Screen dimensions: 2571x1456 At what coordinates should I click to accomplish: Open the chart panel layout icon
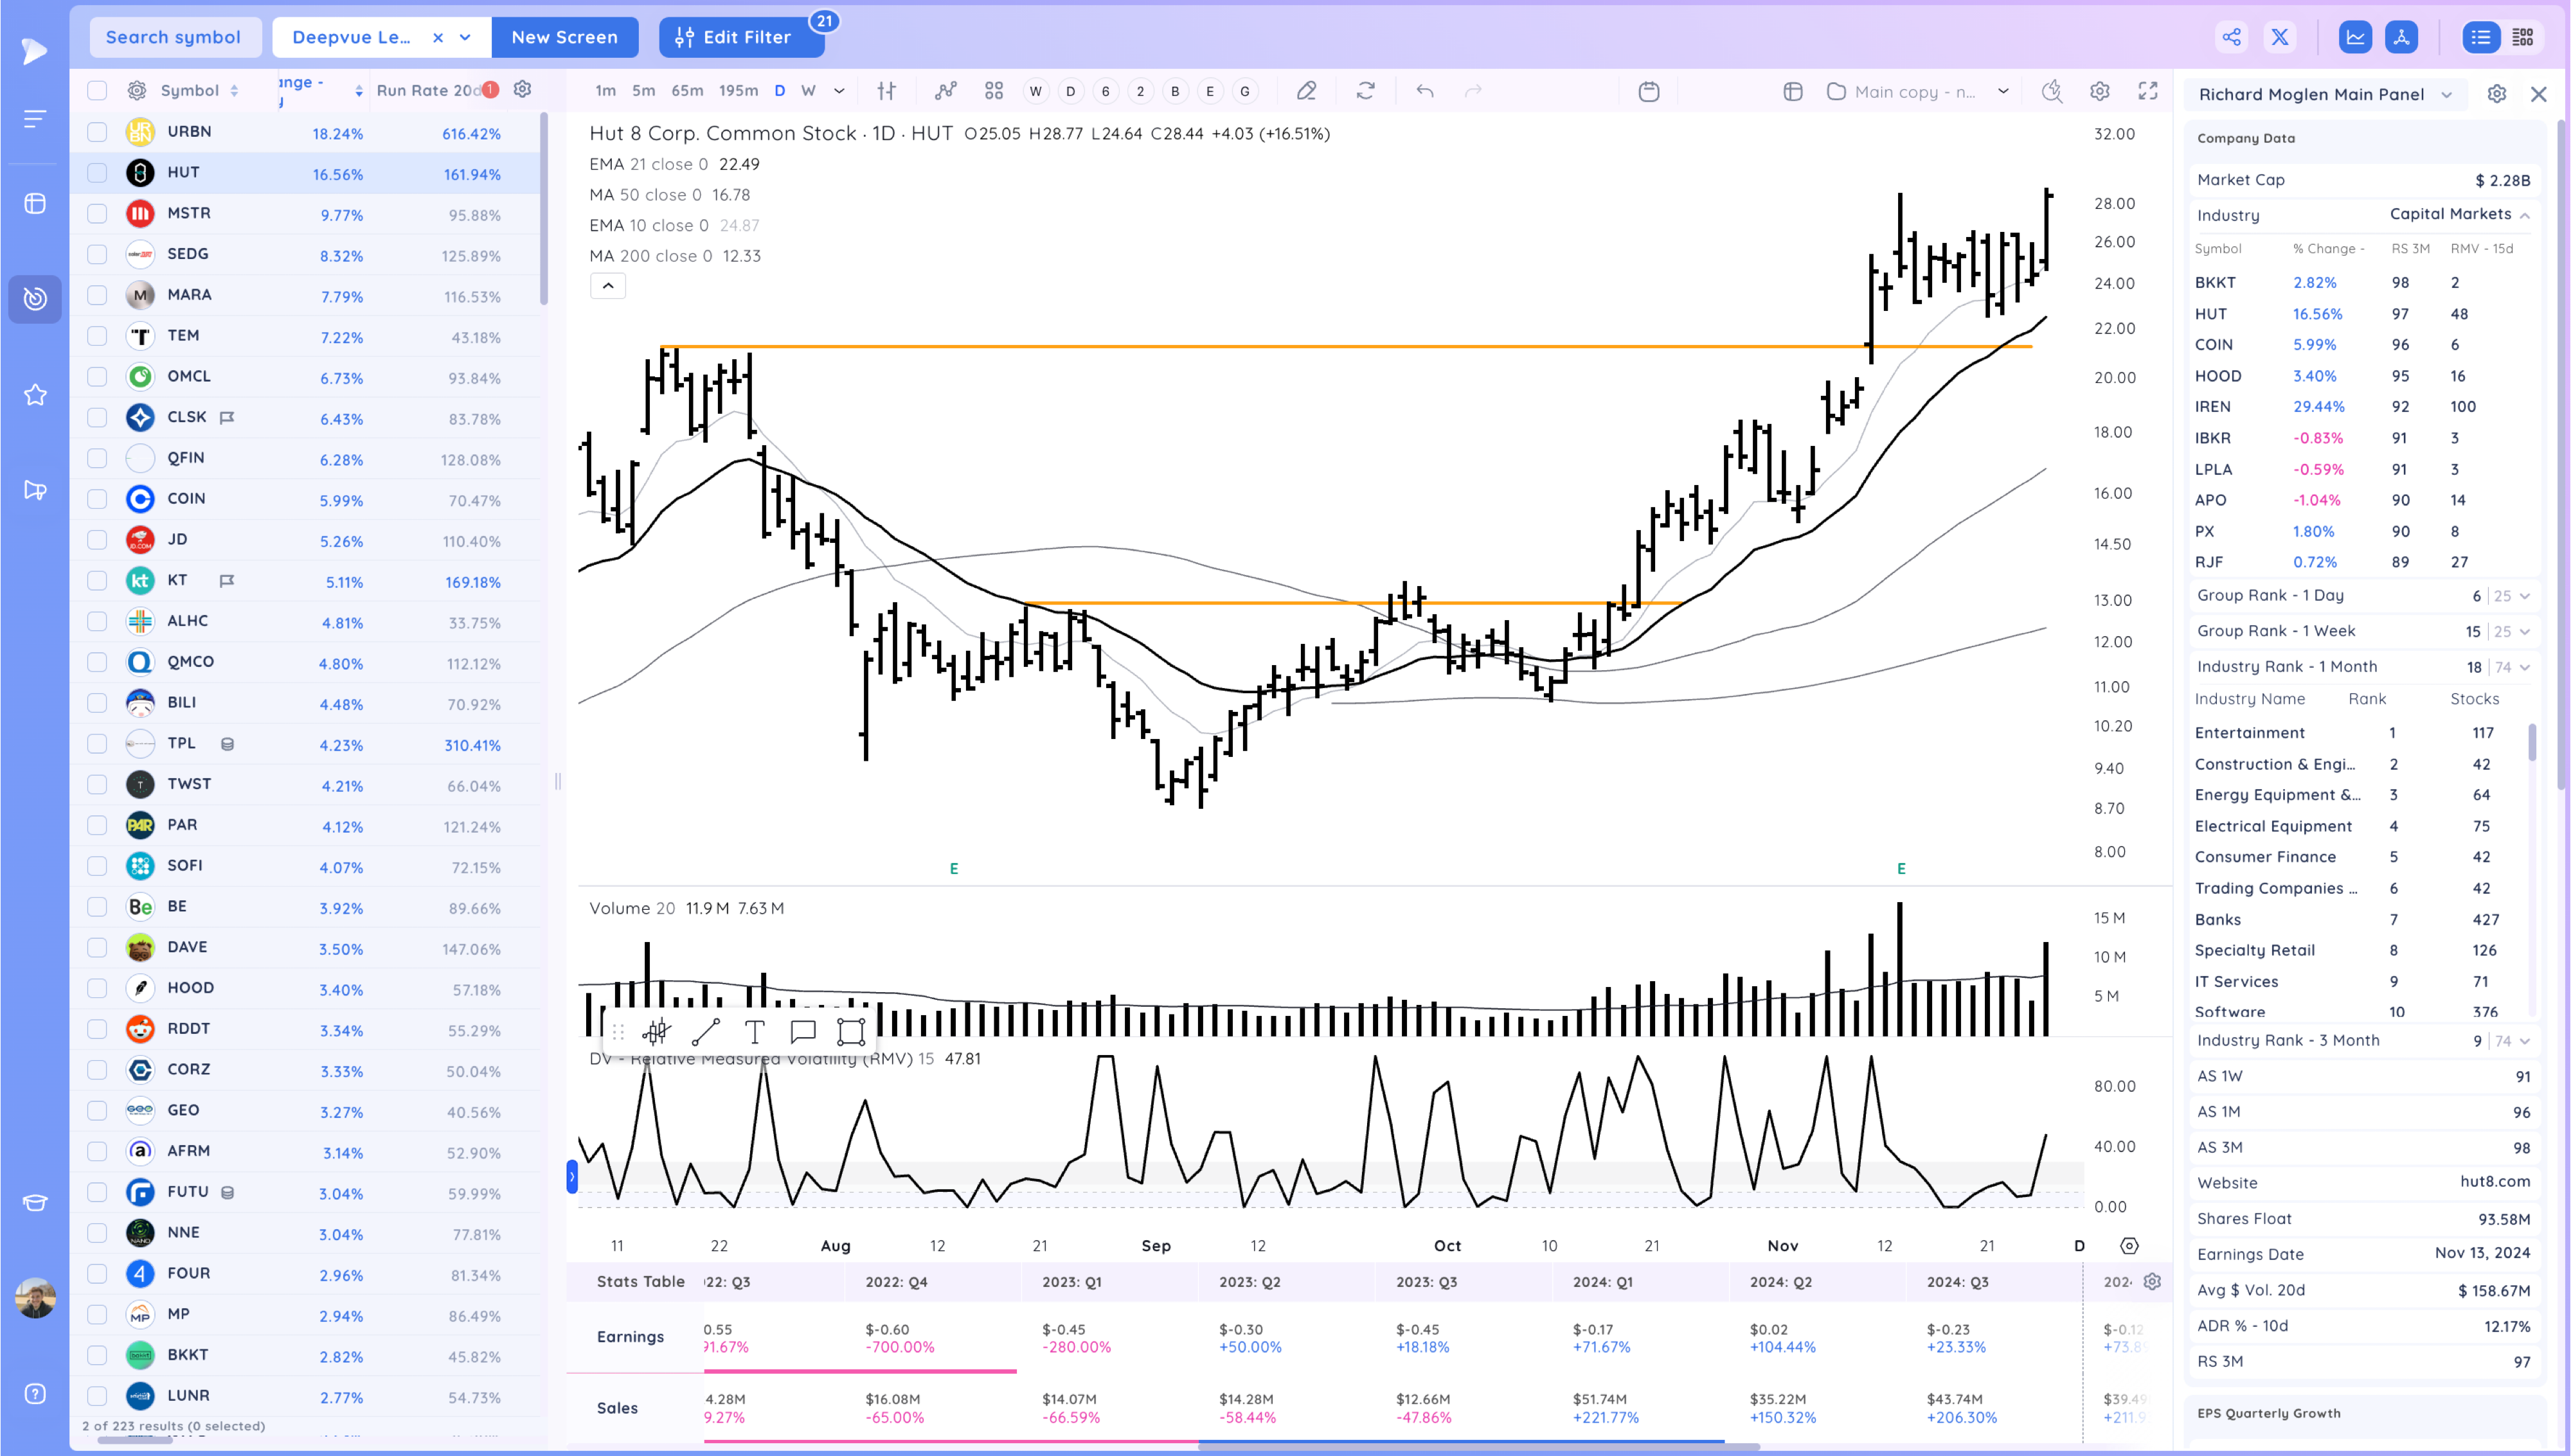1792,91
